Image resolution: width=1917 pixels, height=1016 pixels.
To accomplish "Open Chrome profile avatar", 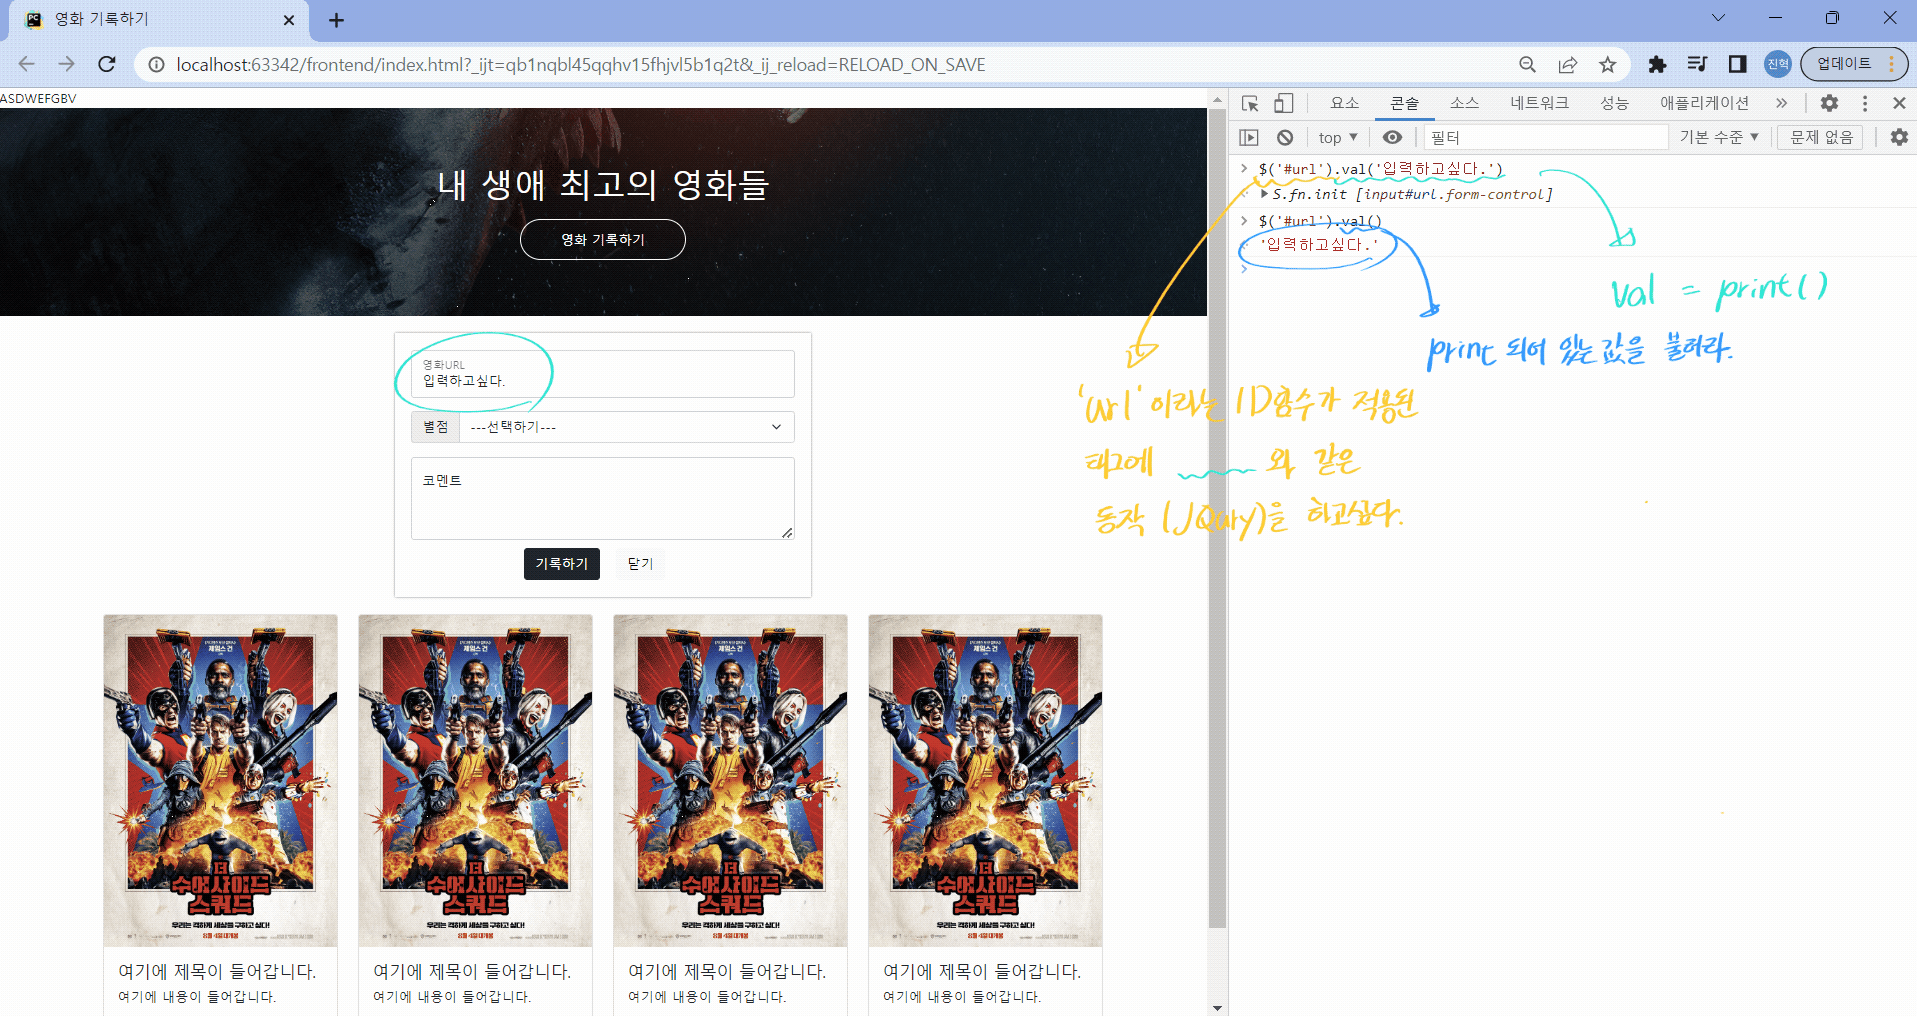I will pyautogui.click(x=1778, y=64).
